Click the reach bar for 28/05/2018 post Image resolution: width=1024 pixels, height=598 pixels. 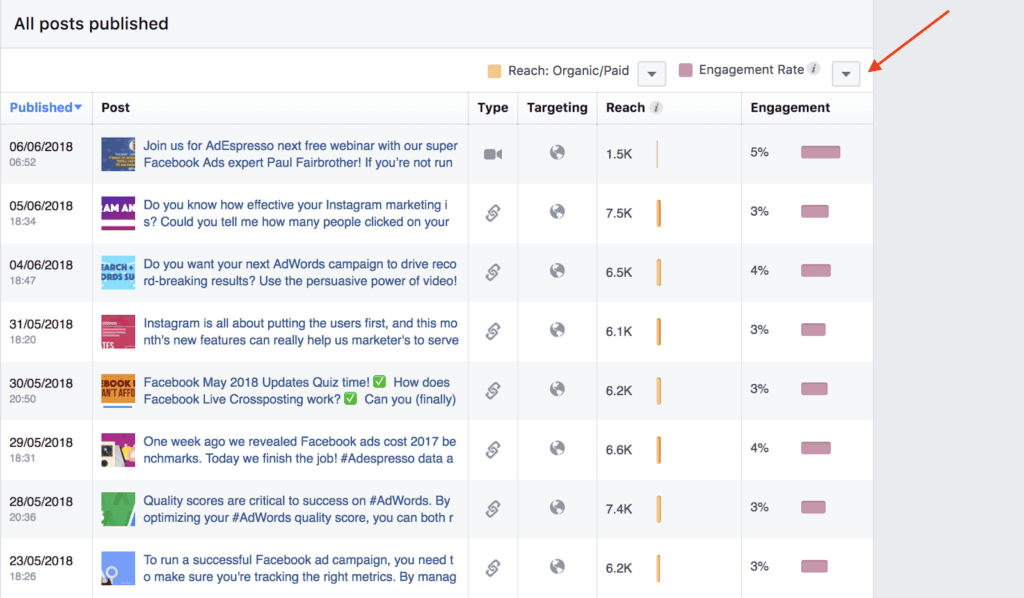coord(659,509)
